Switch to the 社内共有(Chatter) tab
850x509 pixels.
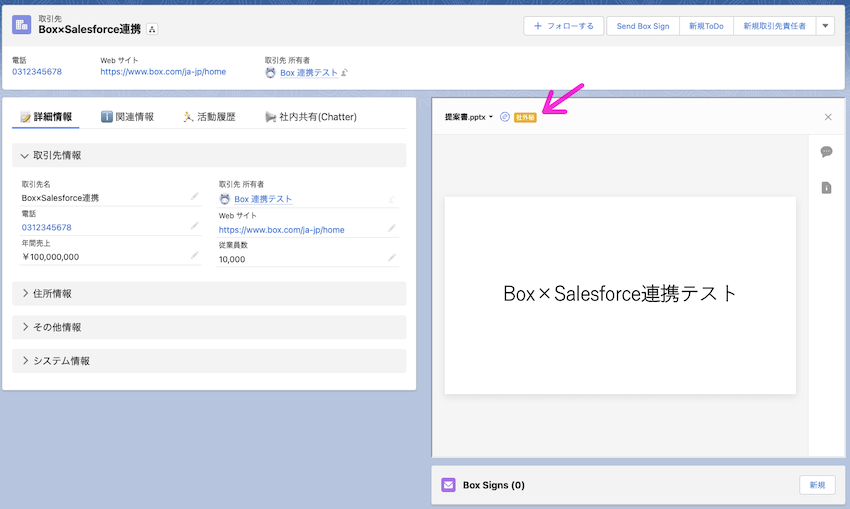(311, 117)
